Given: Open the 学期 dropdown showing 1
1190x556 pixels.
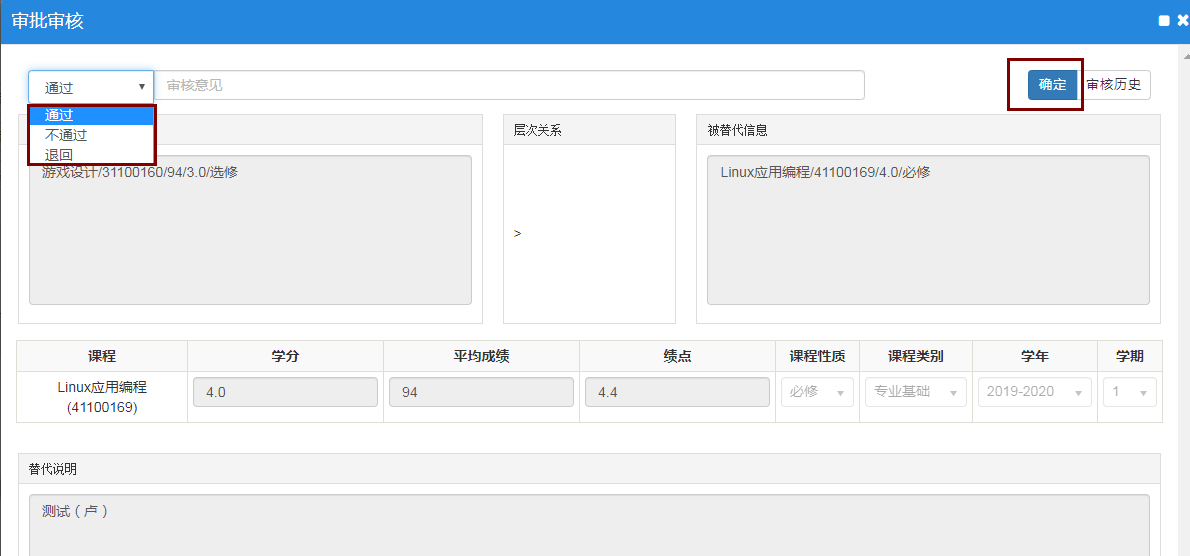Looking at the screenshot, I should tap(1129, 392).
